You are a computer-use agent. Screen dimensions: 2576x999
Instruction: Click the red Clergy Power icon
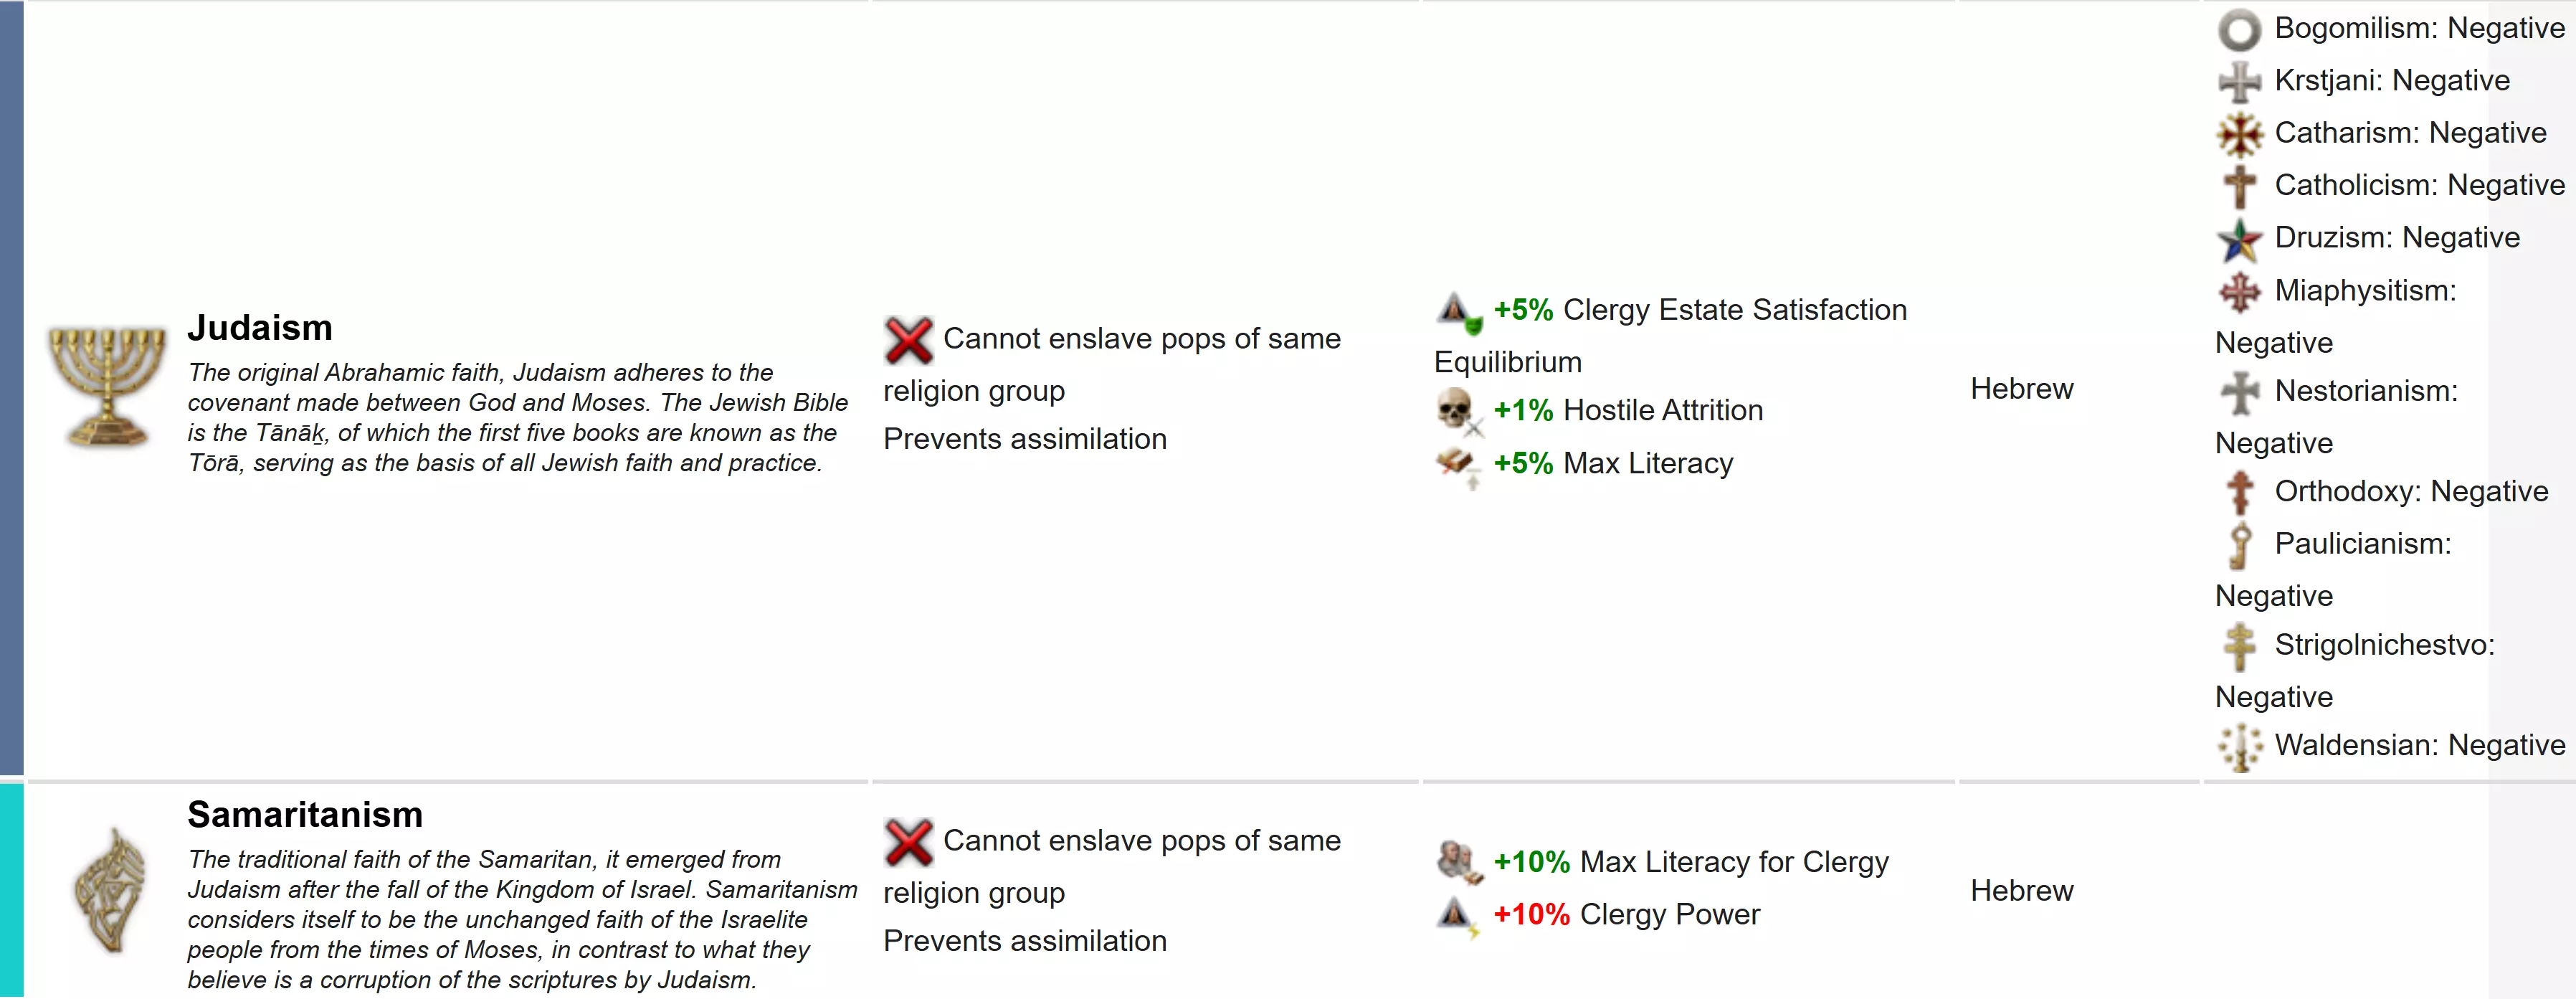tap(1457, 915)
